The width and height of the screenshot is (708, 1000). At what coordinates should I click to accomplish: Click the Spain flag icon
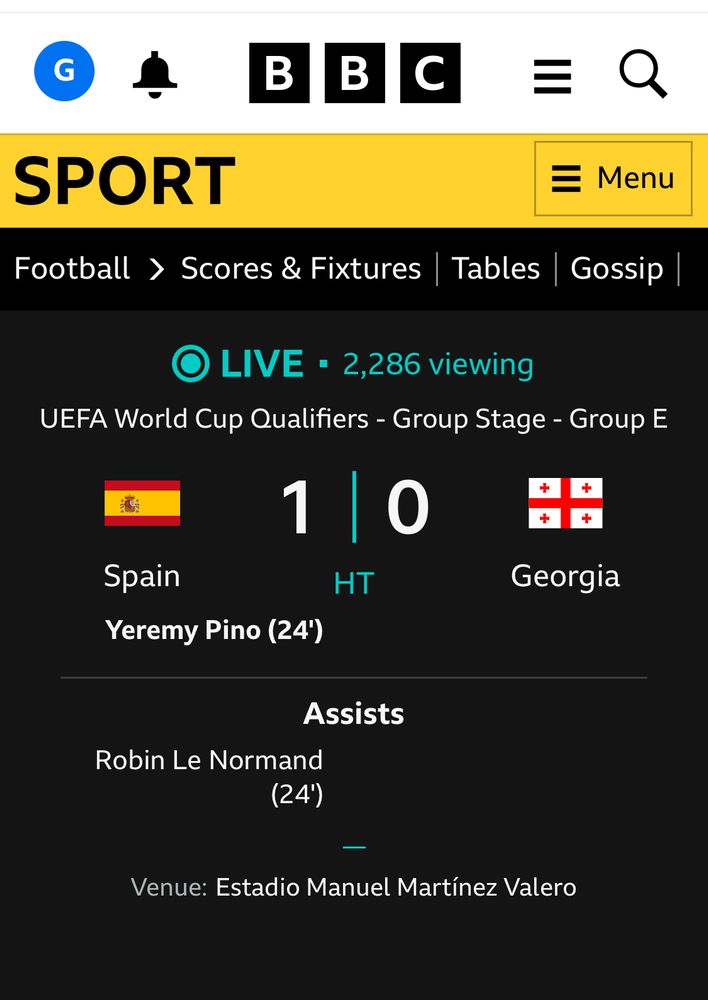pyautogui.click(x=142, y=503)
